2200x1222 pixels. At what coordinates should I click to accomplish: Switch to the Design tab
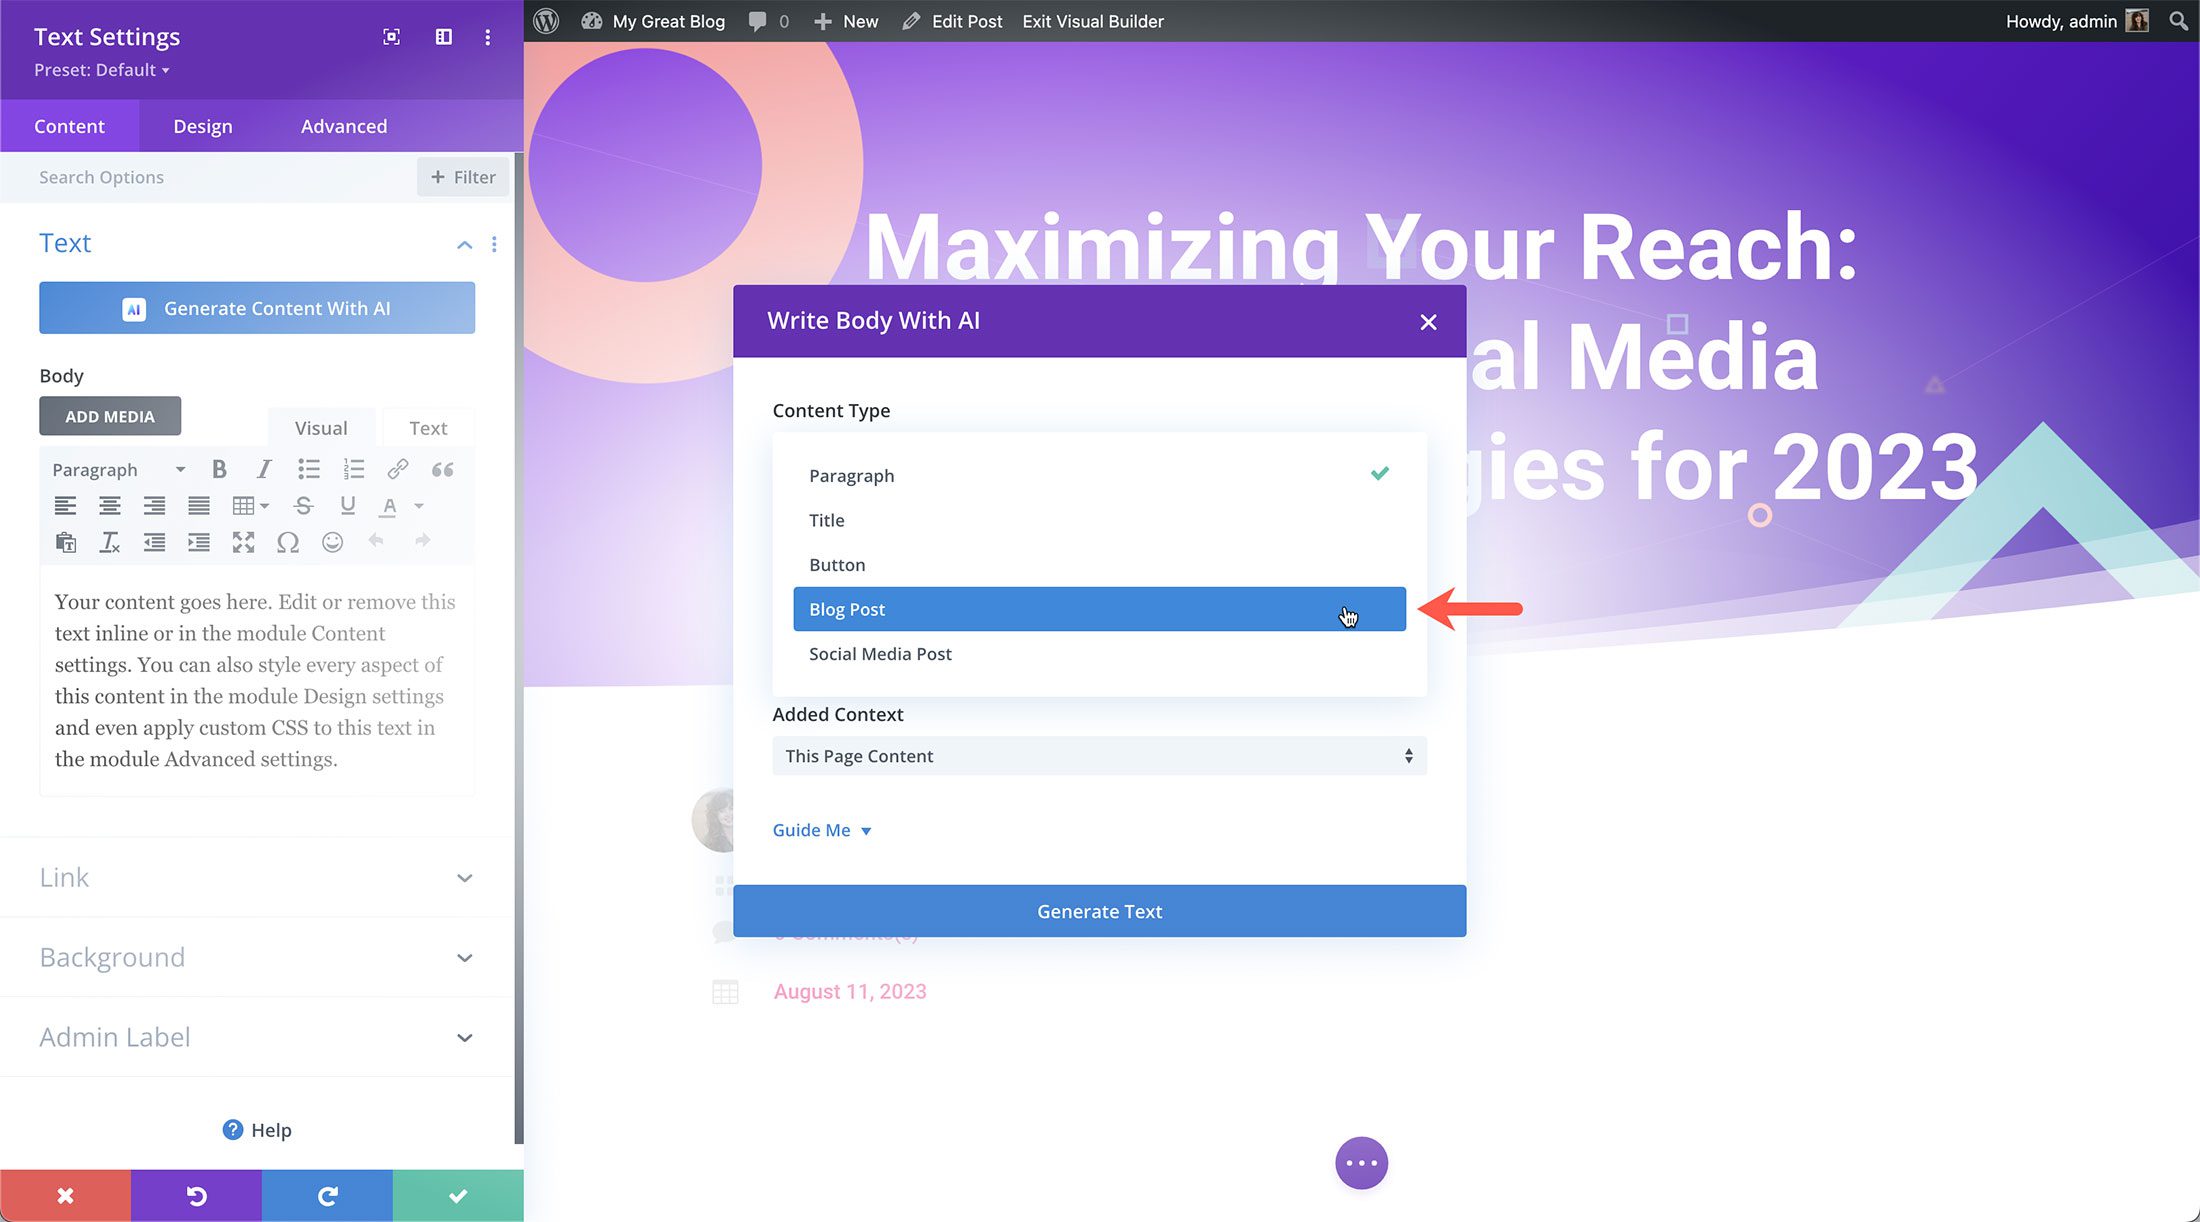[x=202, y=125]
